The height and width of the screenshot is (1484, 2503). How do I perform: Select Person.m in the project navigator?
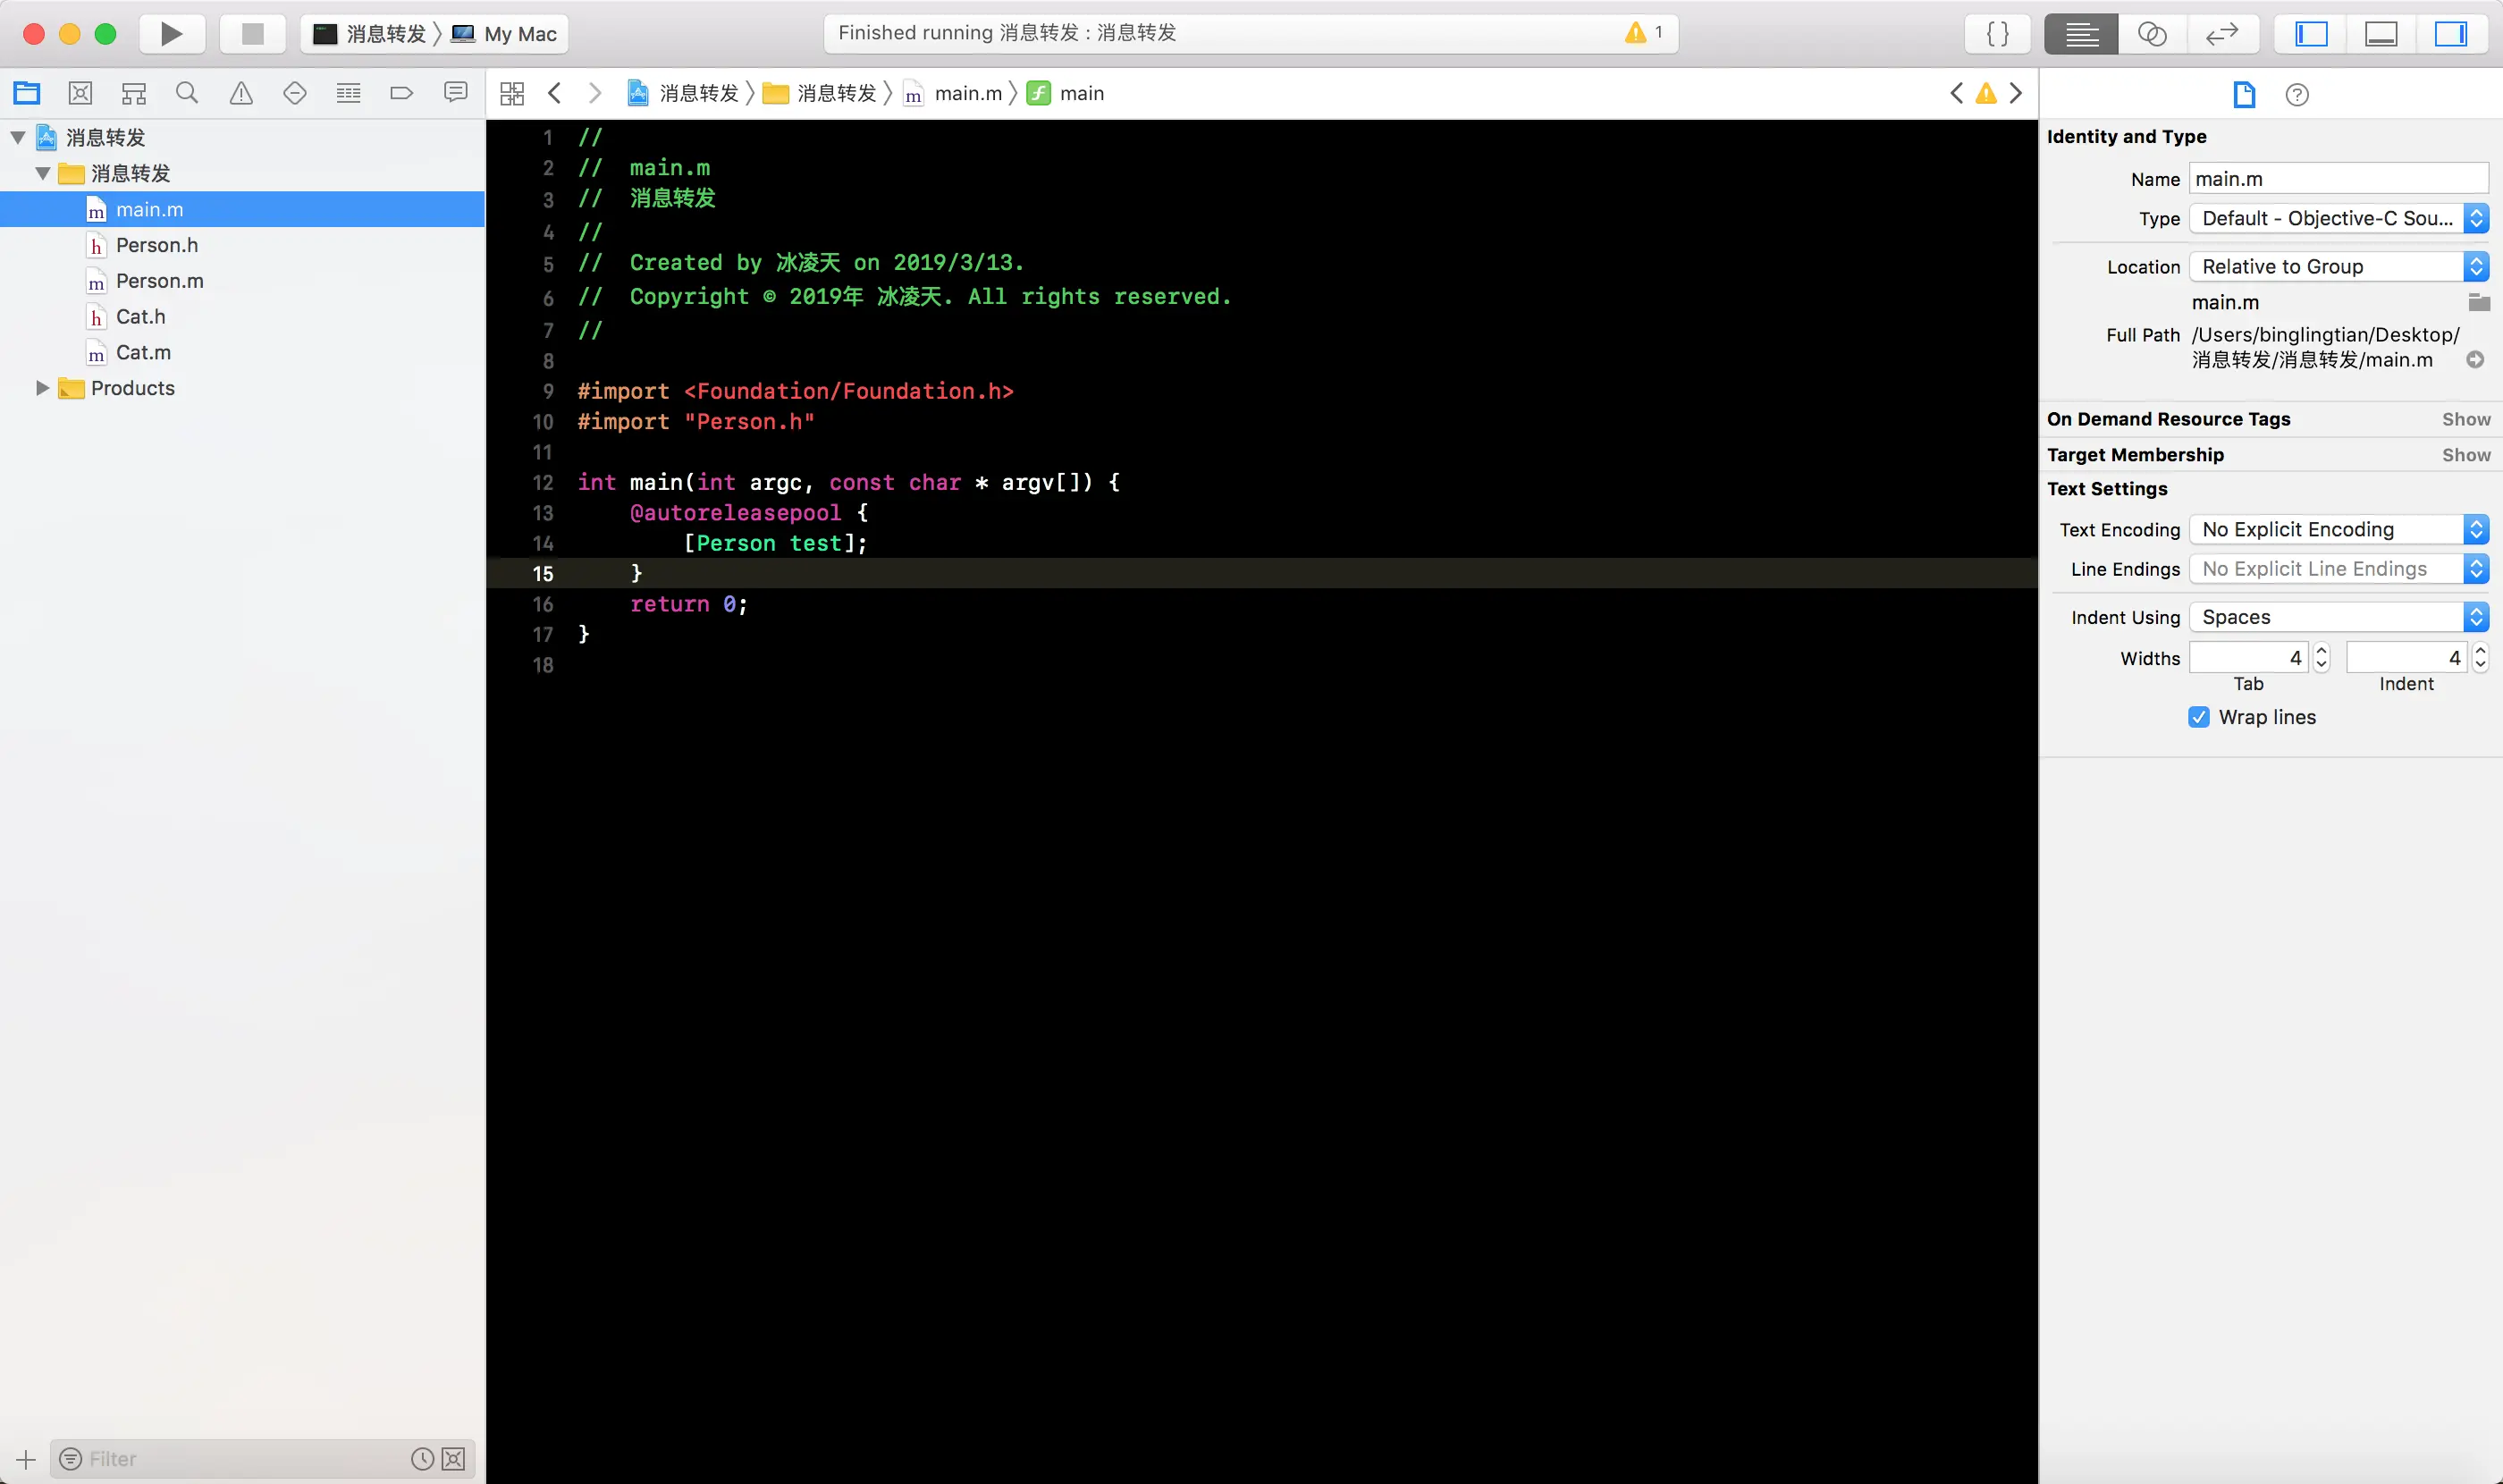click(159, 281)
